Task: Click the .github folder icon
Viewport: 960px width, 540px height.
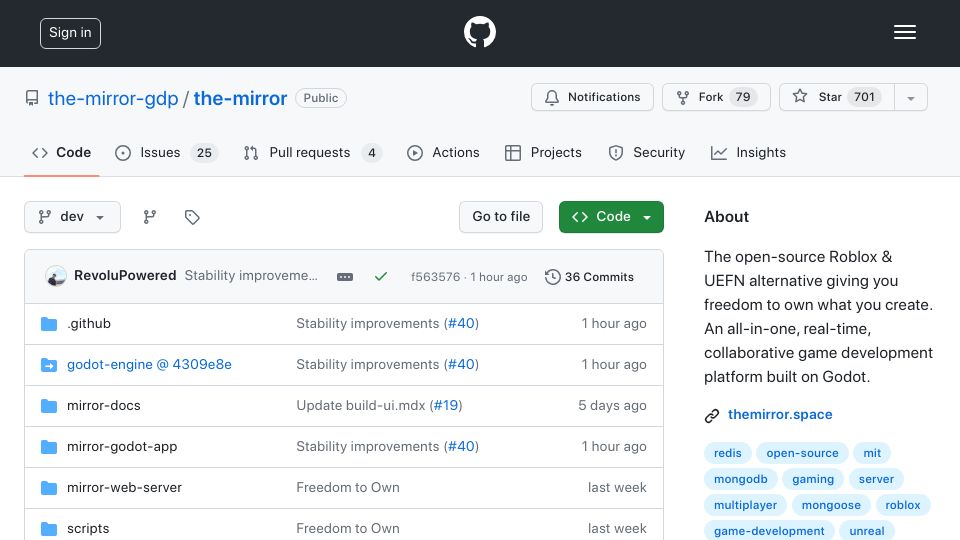Action: click(x=49, y=323)
